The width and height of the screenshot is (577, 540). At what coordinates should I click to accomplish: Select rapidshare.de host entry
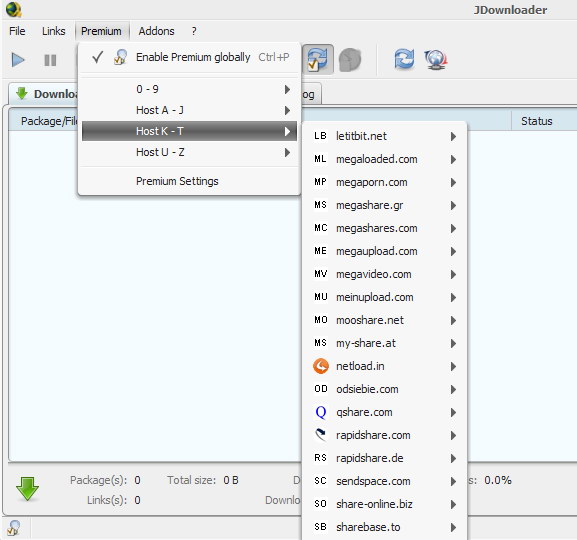[384, 458]
